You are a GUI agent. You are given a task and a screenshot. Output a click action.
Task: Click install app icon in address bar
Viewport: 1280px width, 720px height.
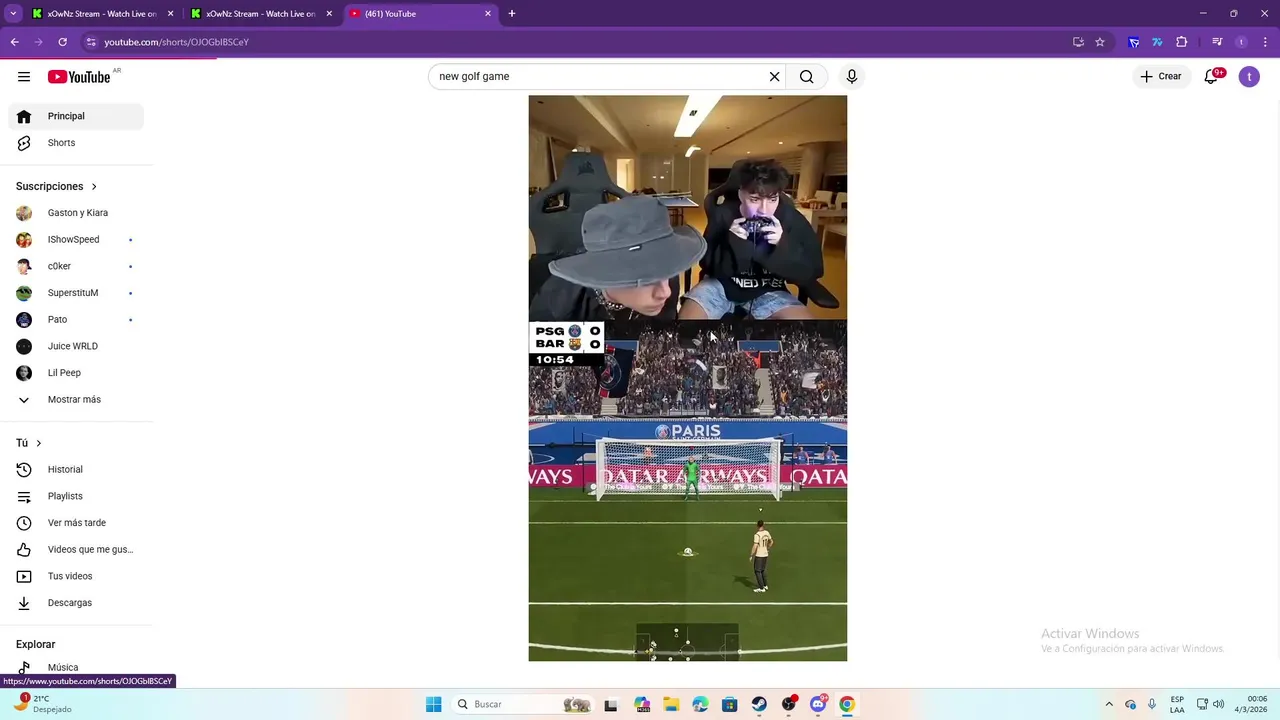[1078, 42]
